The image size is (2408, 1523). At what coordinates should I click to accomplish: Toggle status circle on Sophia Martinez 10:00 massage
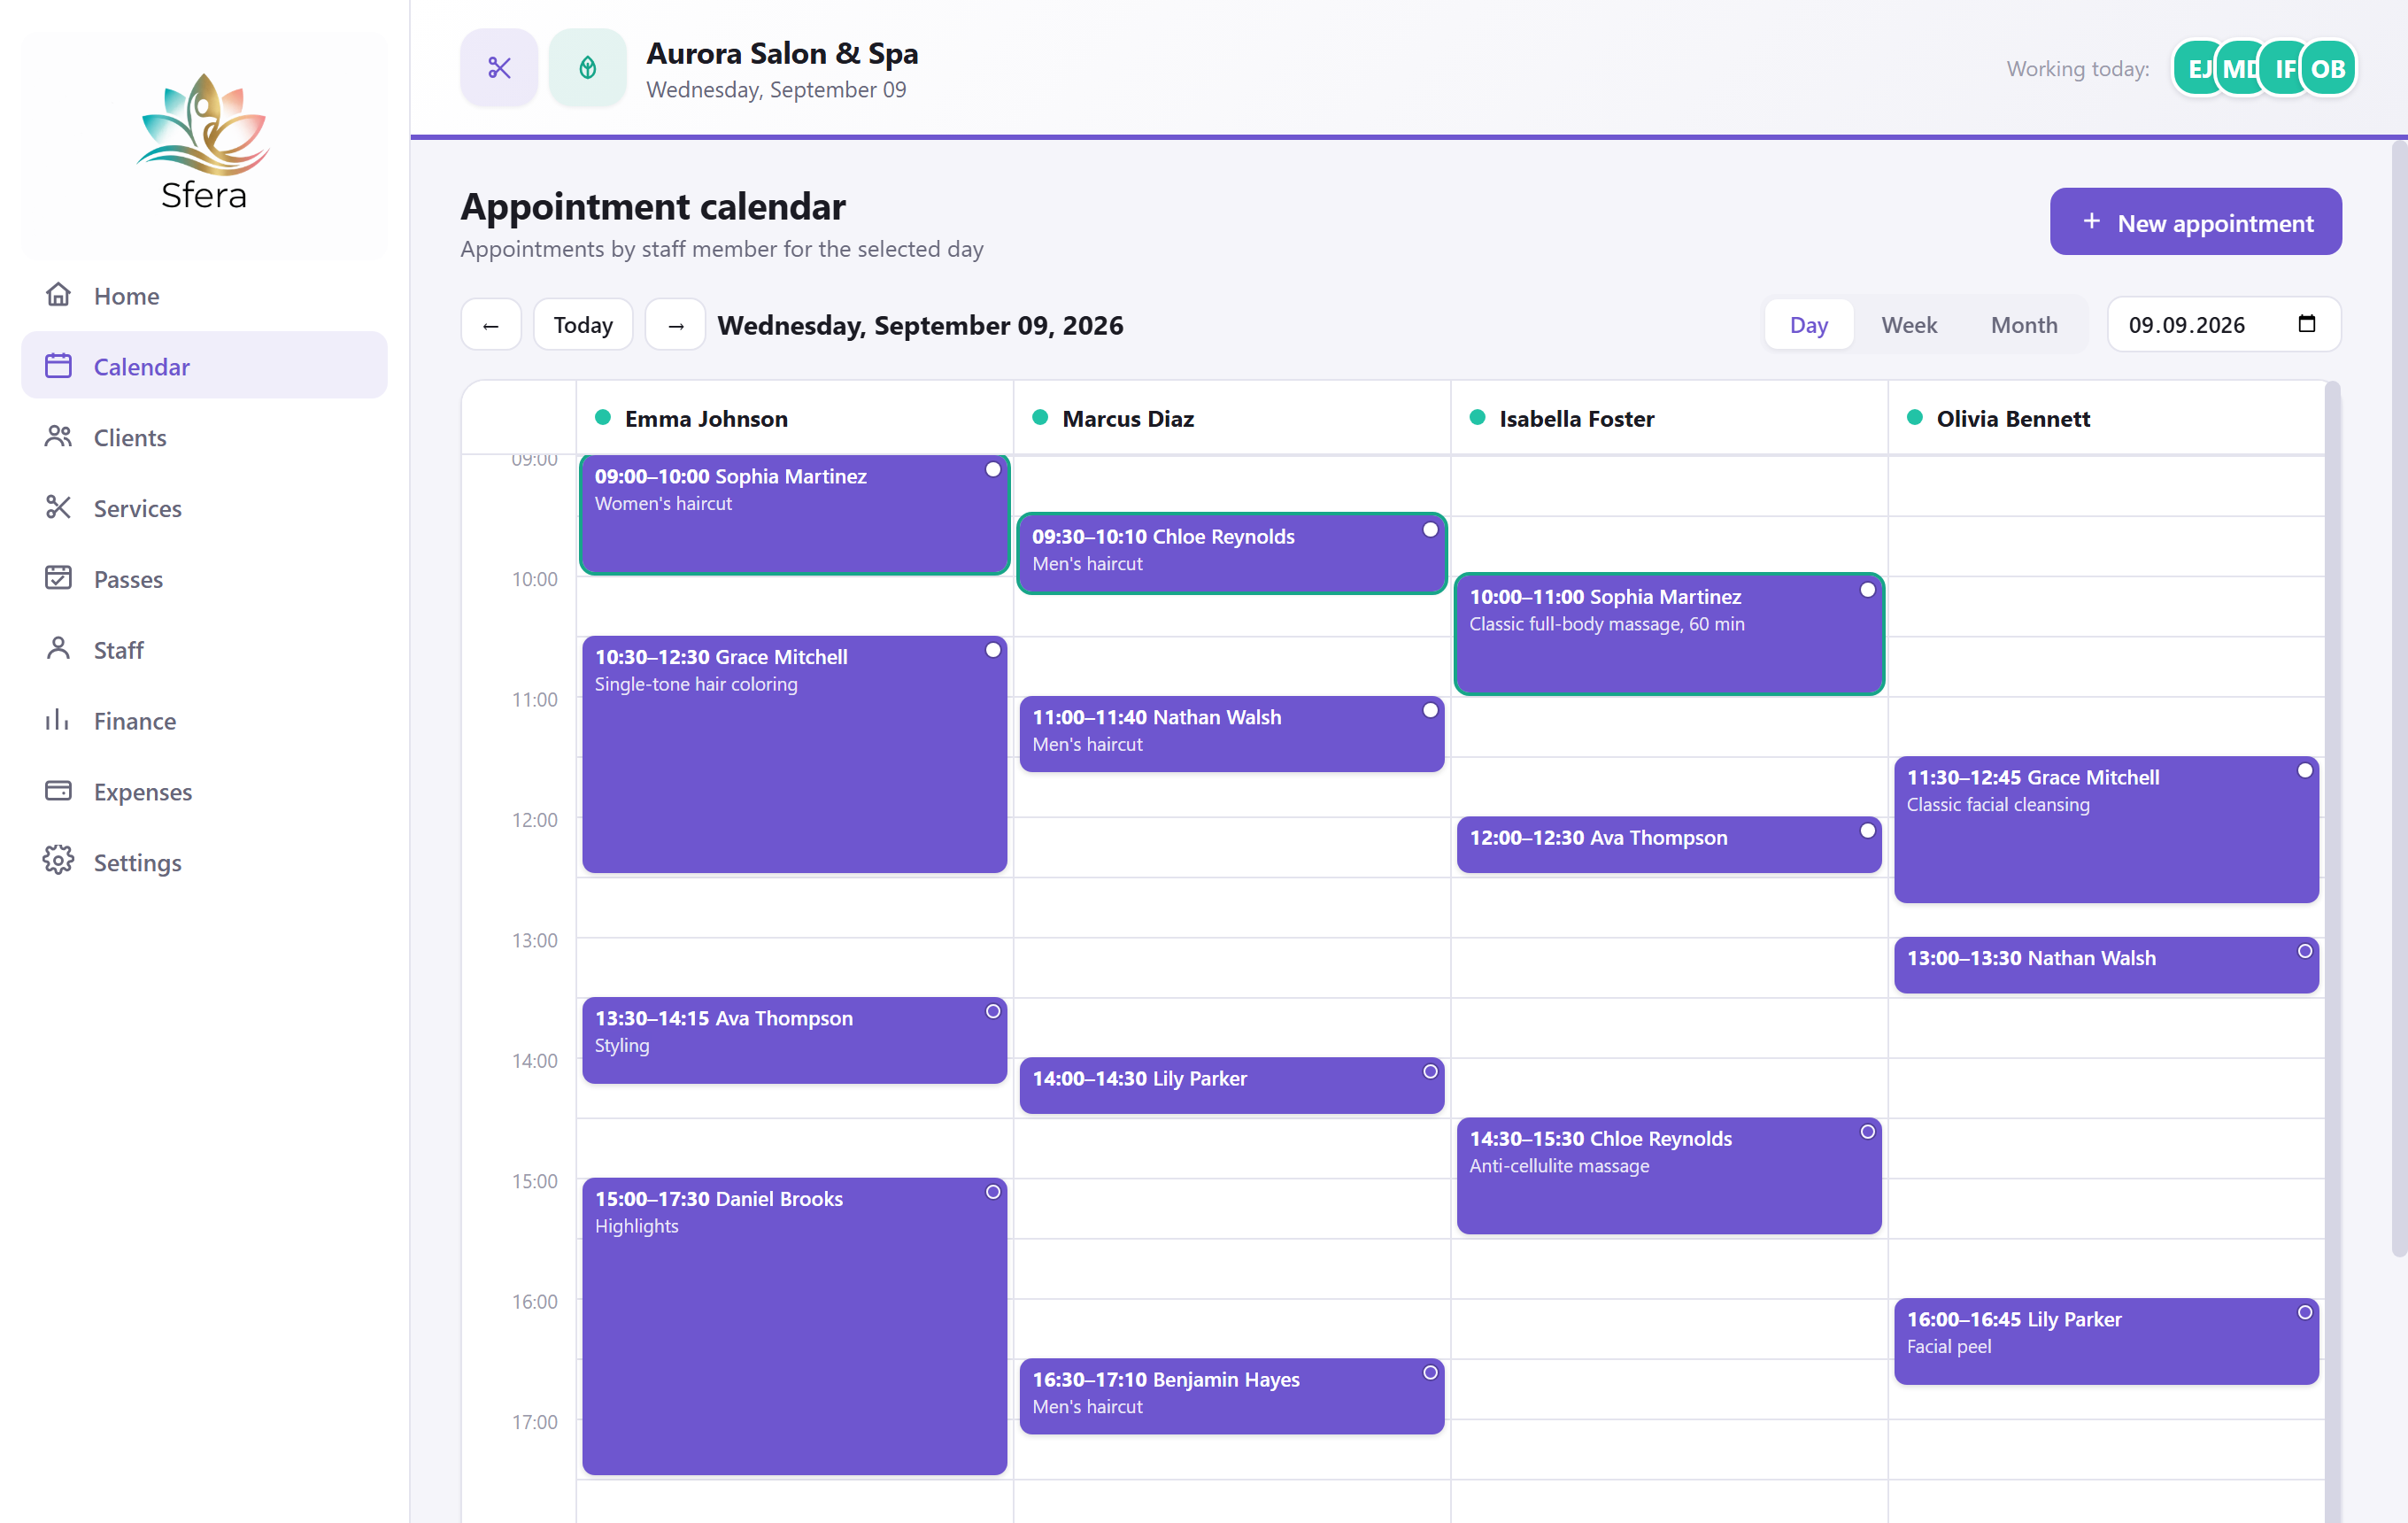[x=1867, y=590]
